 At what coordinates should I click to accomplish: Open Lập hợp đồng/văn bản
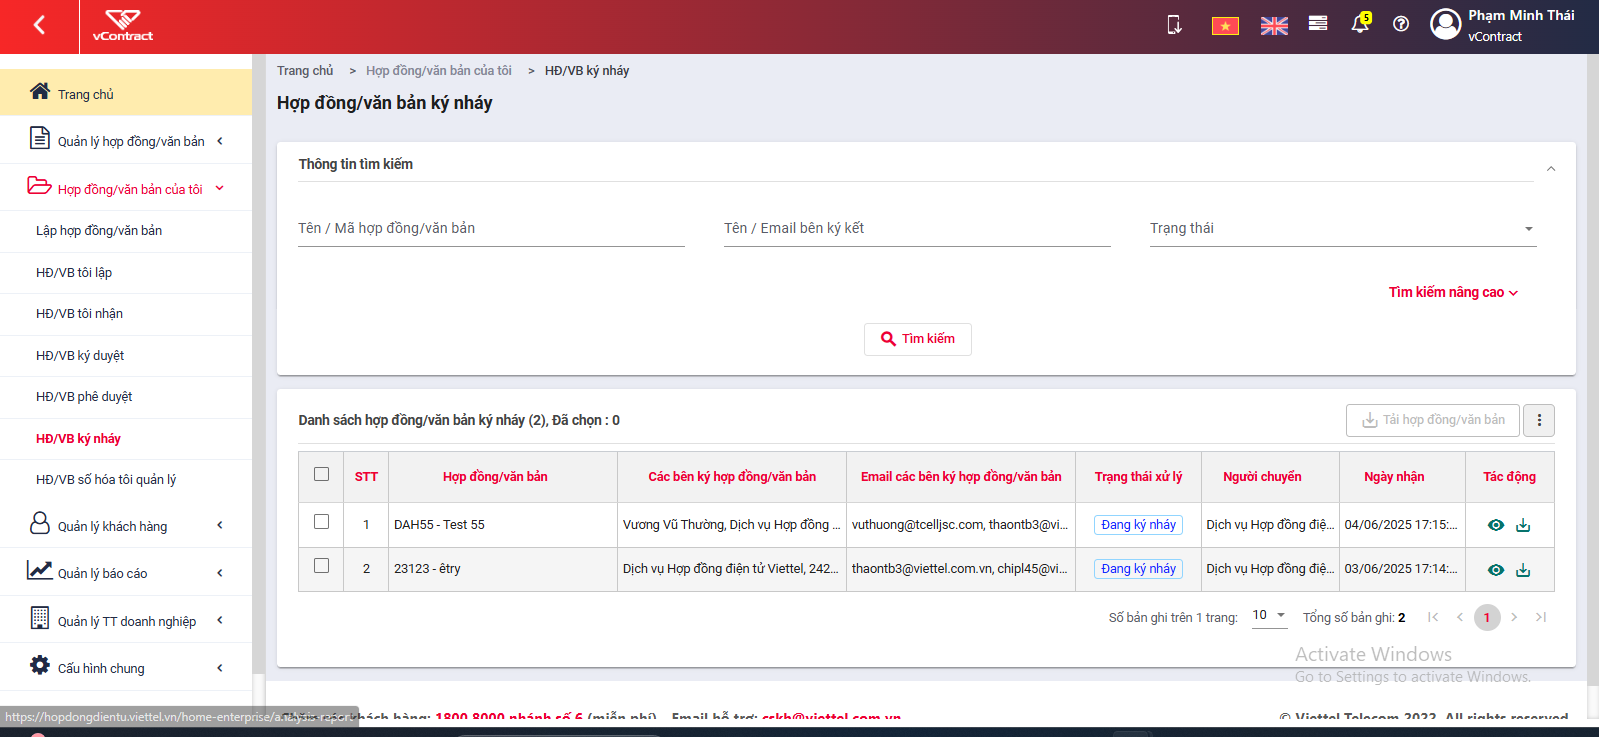coord(99,230)
